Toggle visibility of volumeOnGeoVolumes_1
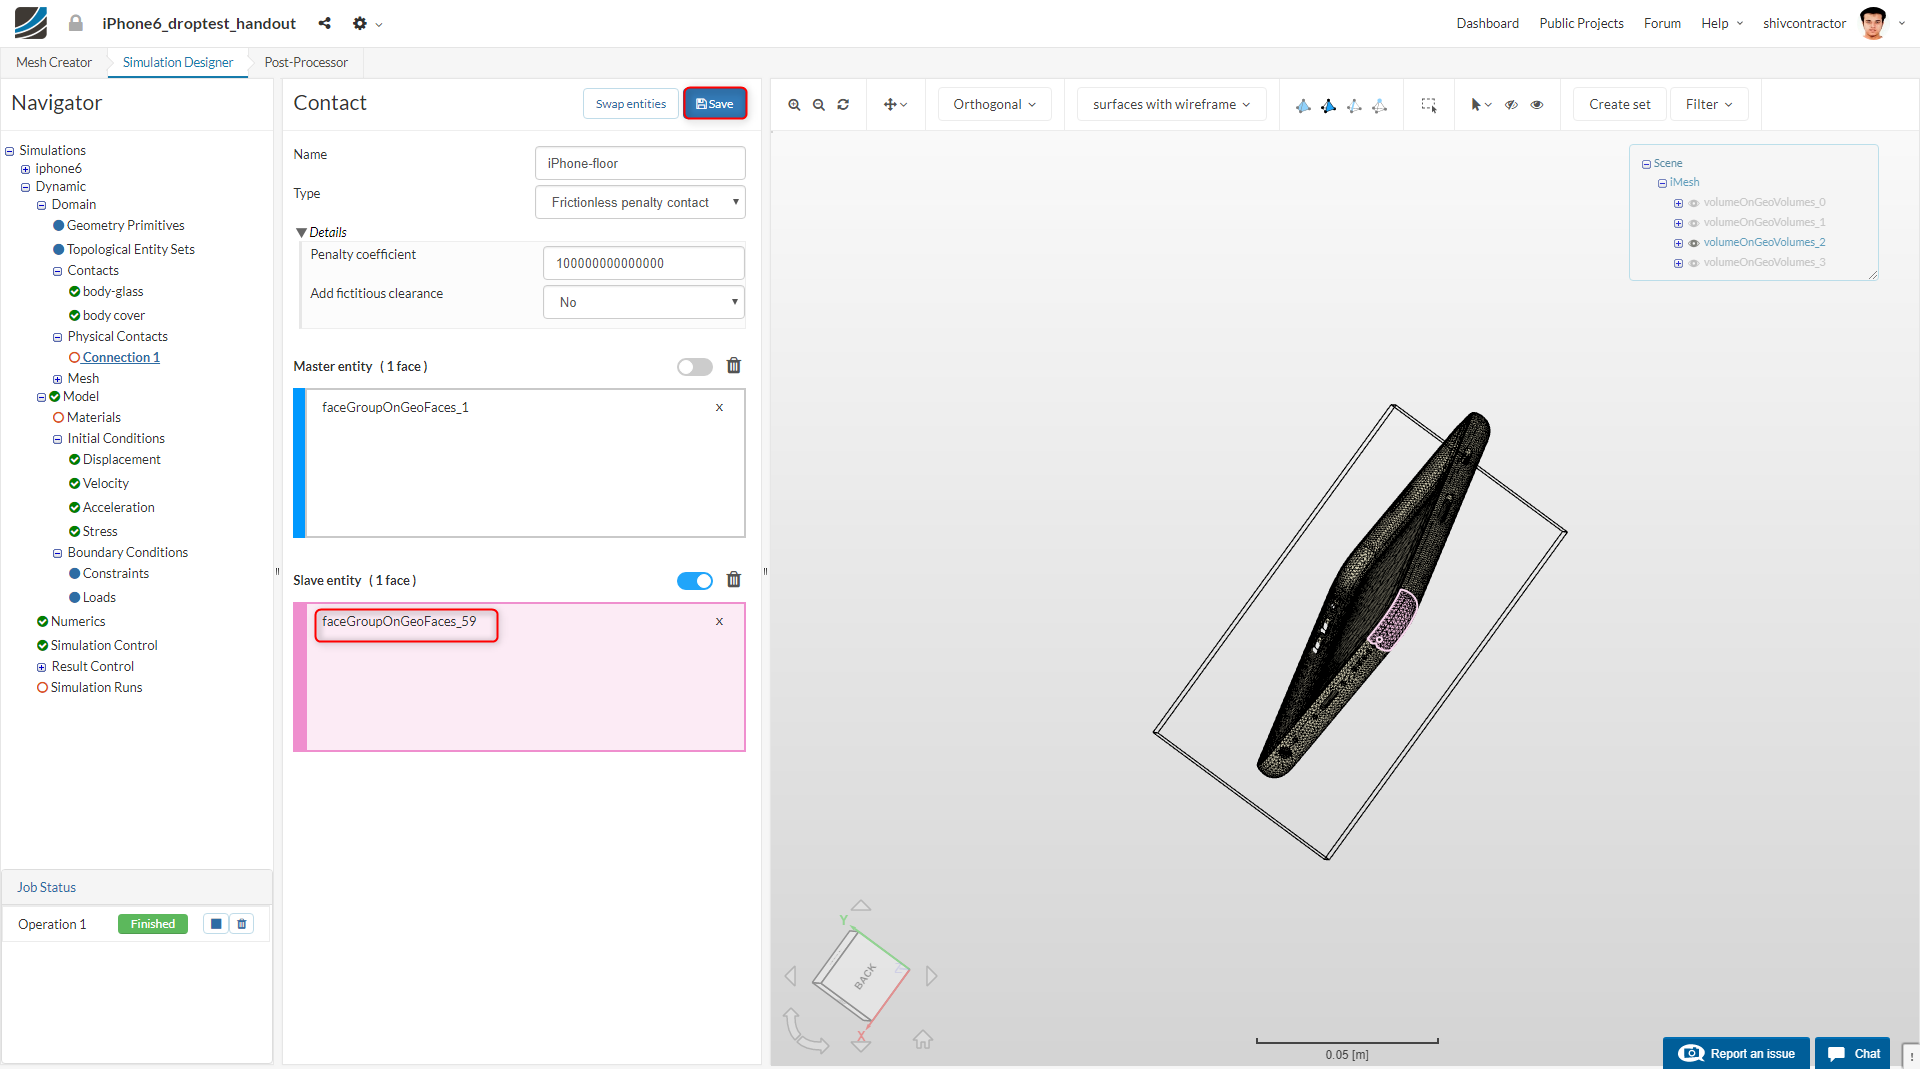The width and height of the screenshot is (1920, 1069). 1694,223
